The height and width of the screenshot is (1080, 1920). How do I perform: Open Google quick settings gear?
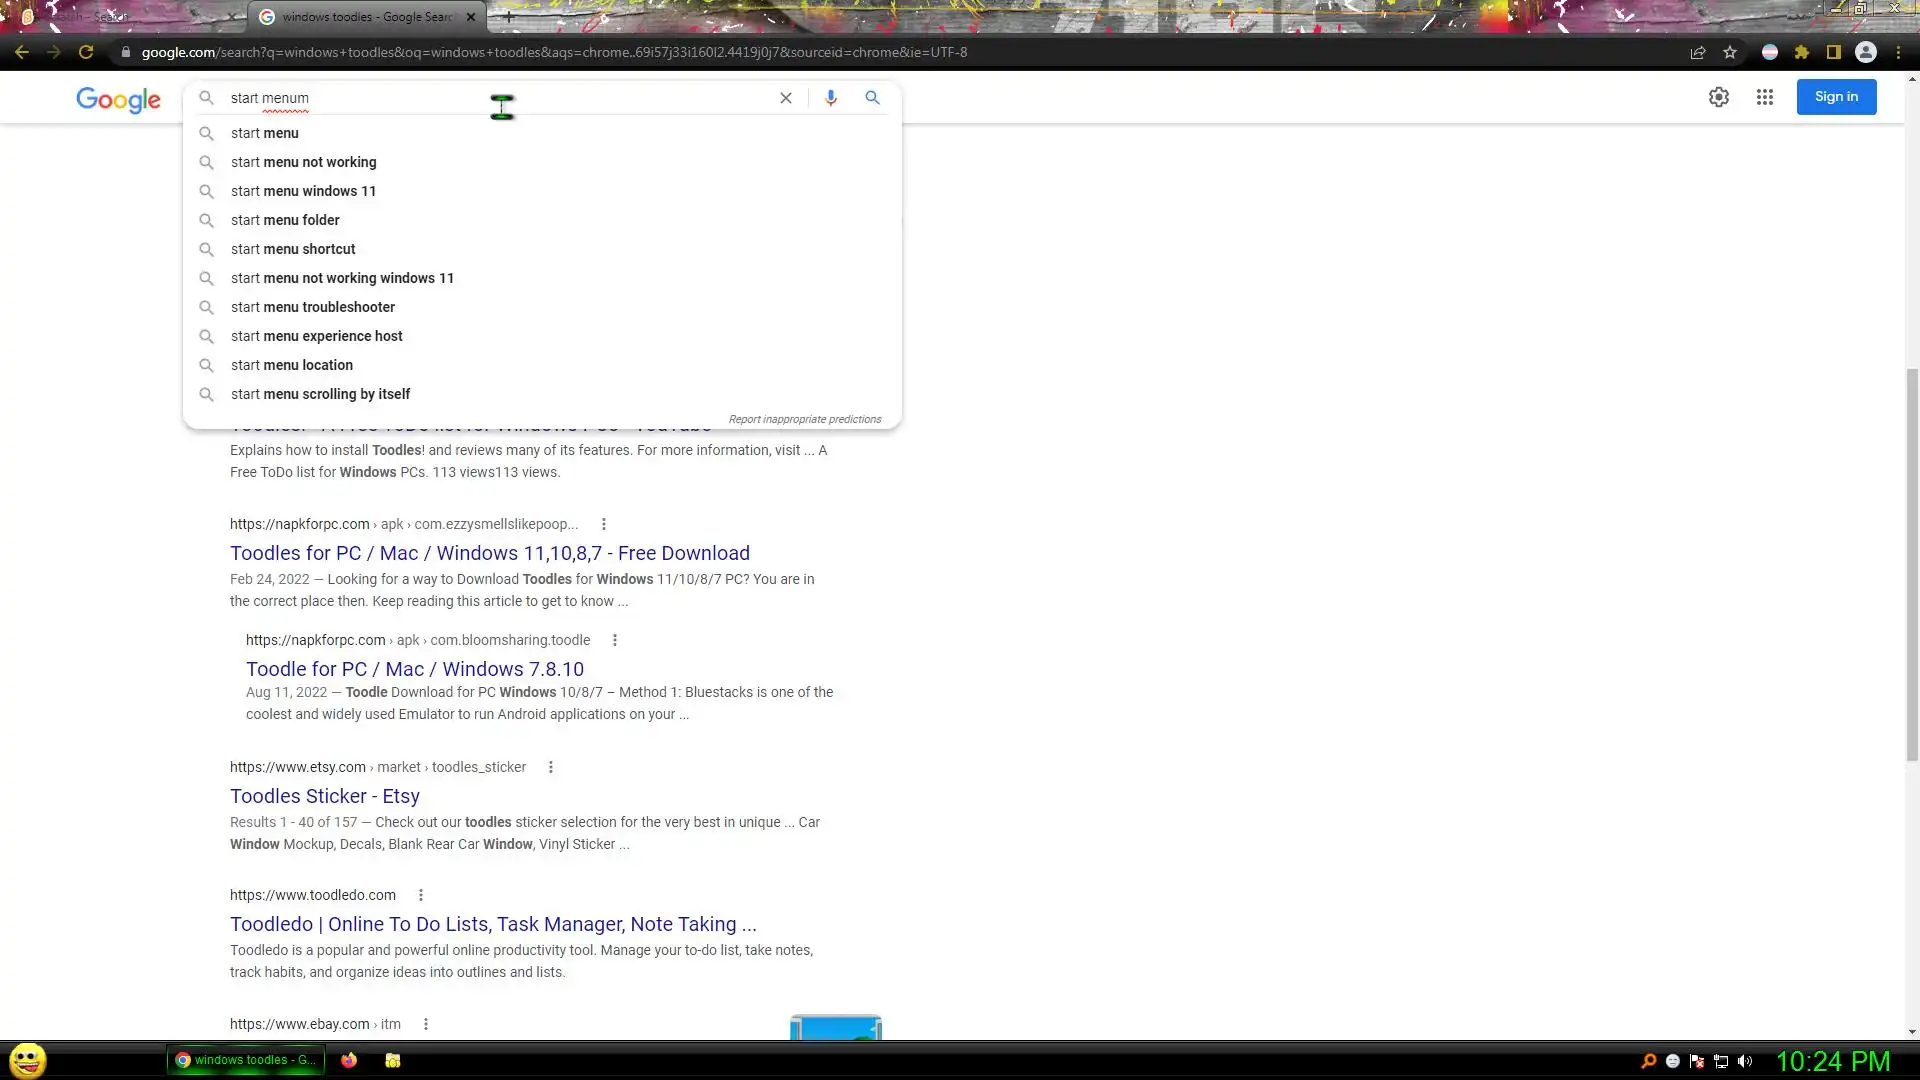[x=1718, y=97]
